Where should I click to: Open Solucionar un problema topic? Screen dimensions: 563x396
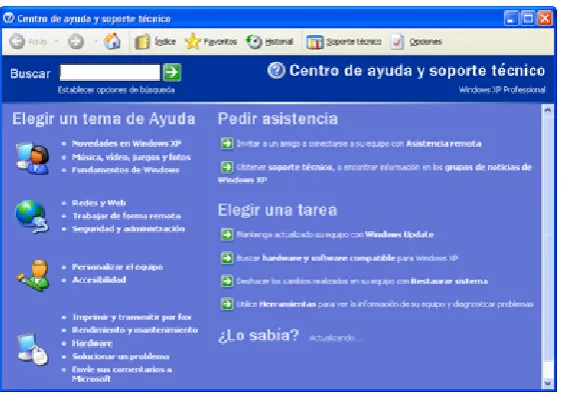coord(121,357)
